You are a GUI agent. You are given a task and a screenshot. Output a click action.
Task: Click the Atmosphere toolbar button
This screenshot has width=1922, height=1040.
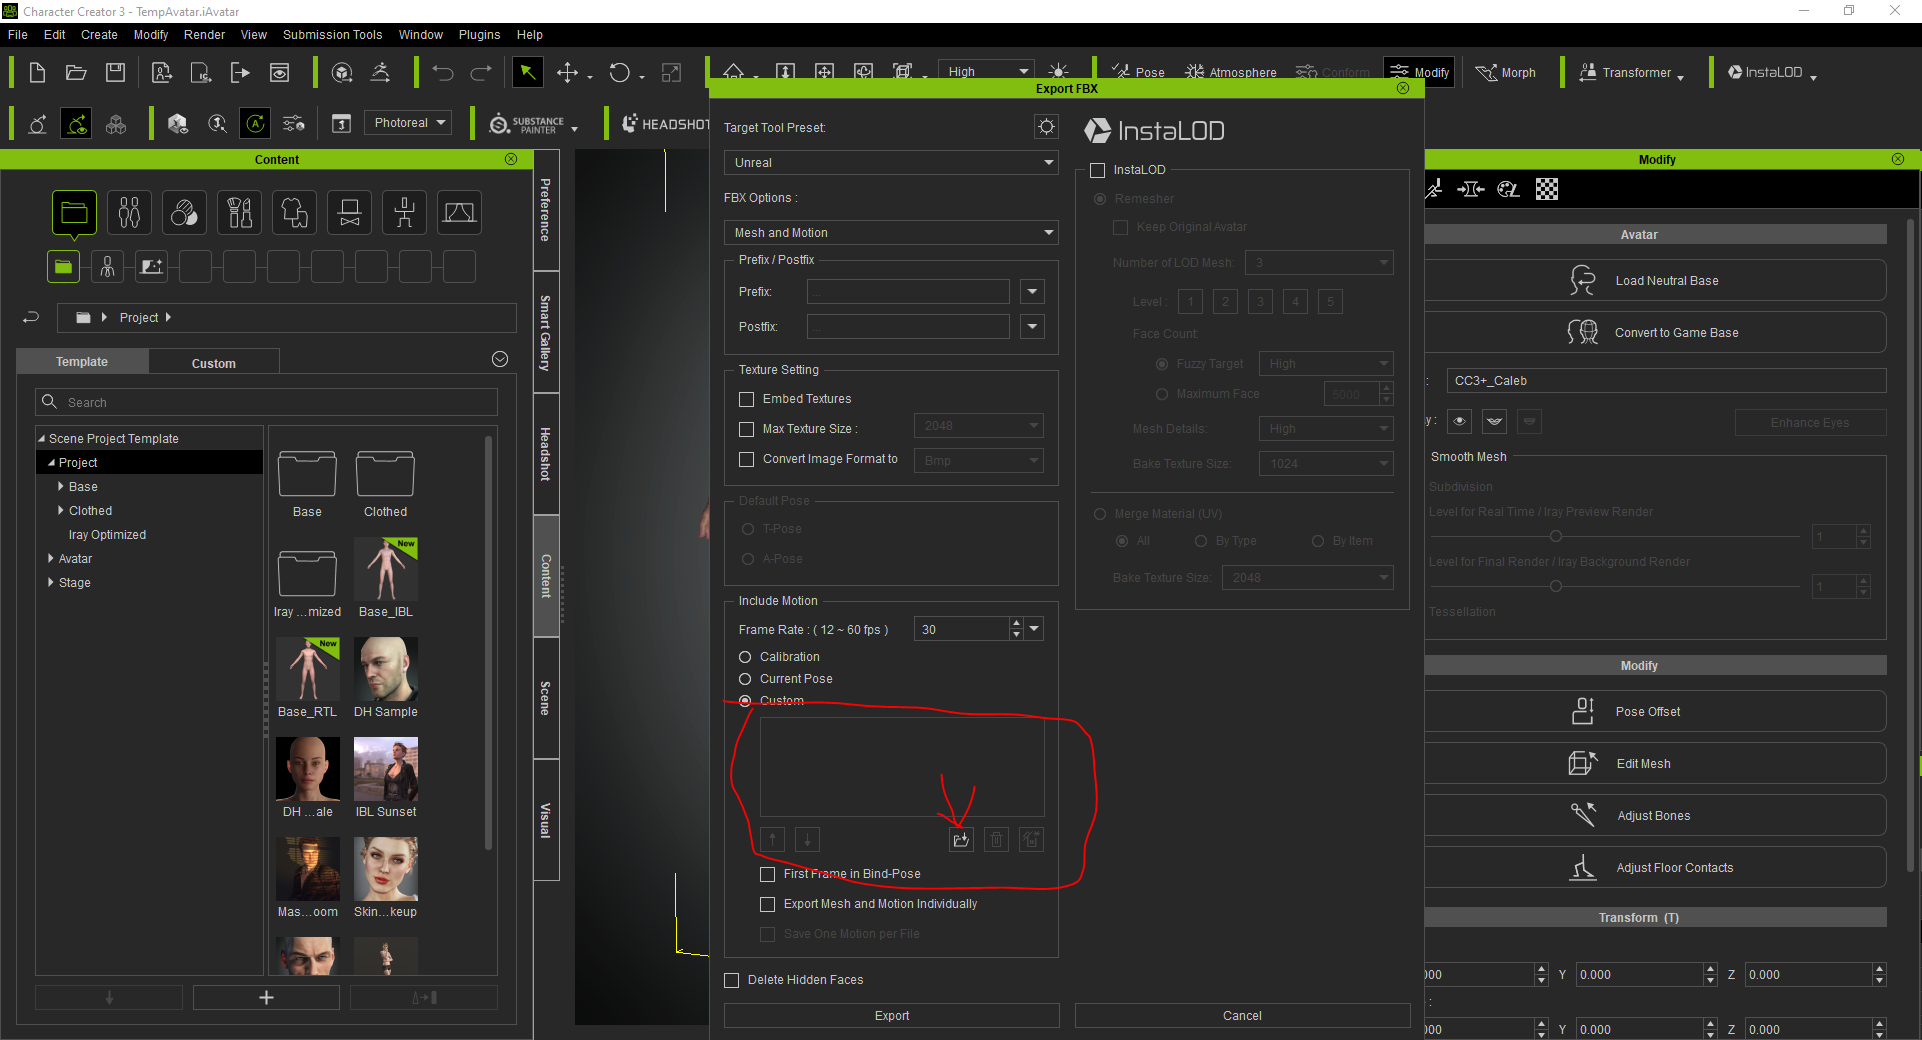[1231, 72]
